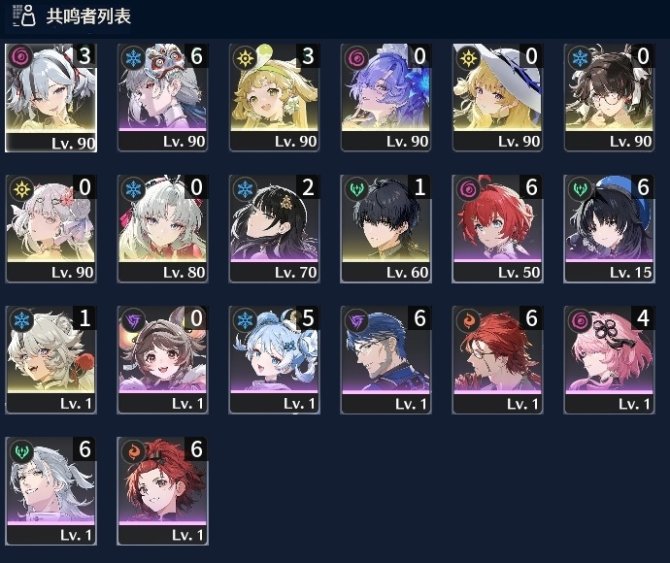Select the Lv. 80 silver-haired resonator
The height and width of the screenshot is (563, 670).
pos(162,229)
